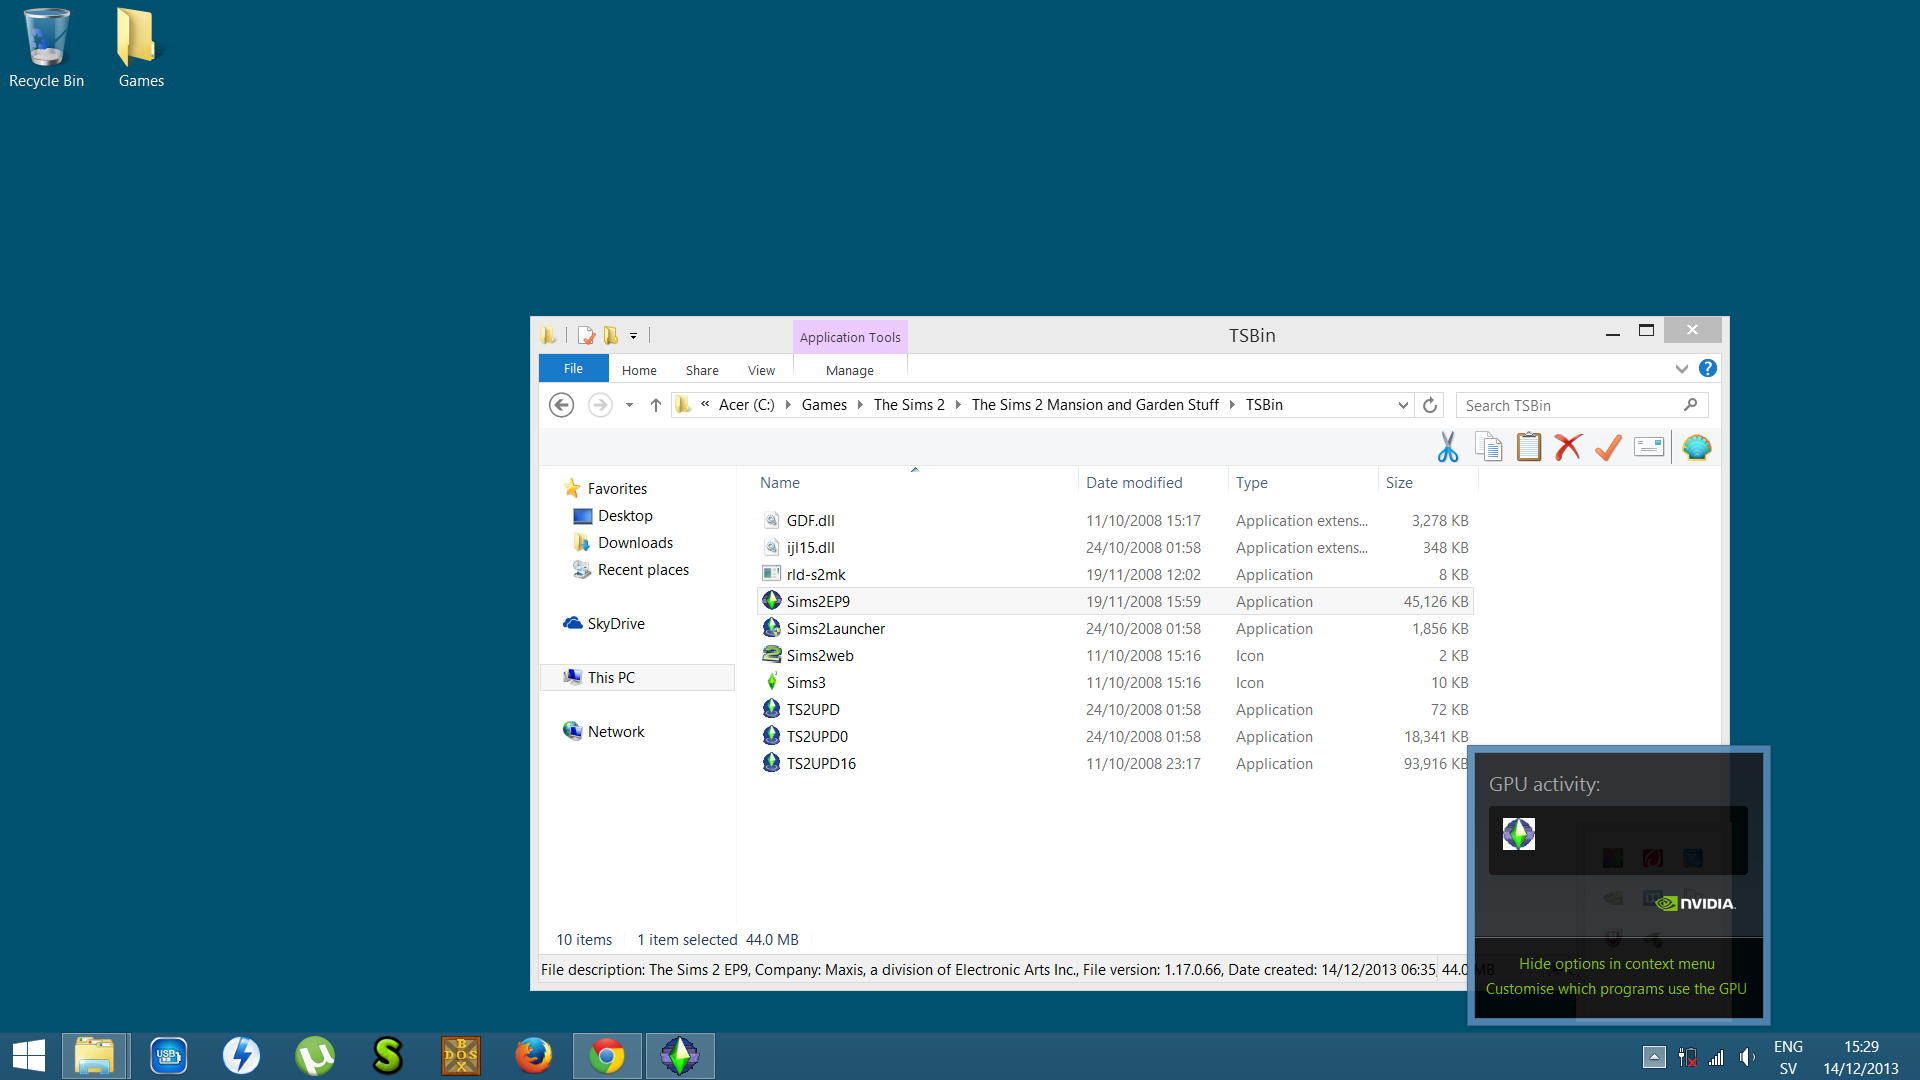Click the red X Delete icon
This screenshot has width=1920, height=1080.
point(1568,447)
